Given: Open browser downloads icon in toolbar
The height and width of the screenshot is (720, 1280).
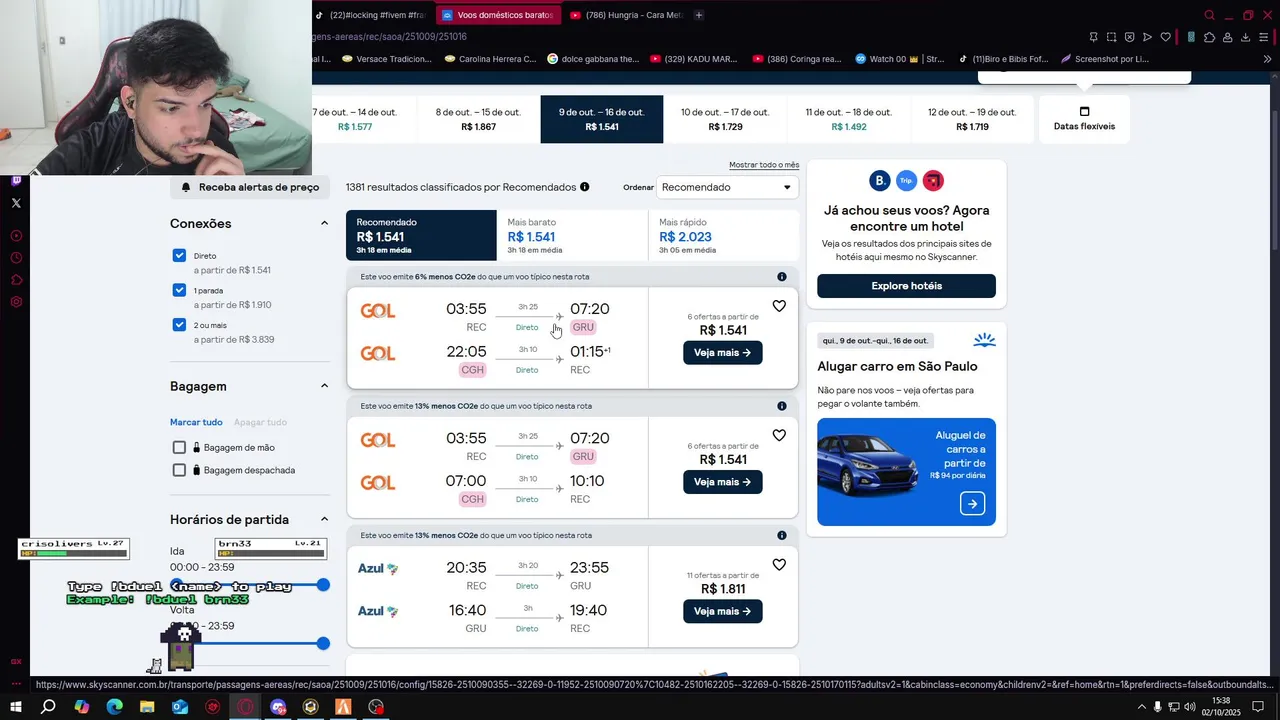Looking at the screenshot, I should pyautogui.click(x=1246, y=37).
